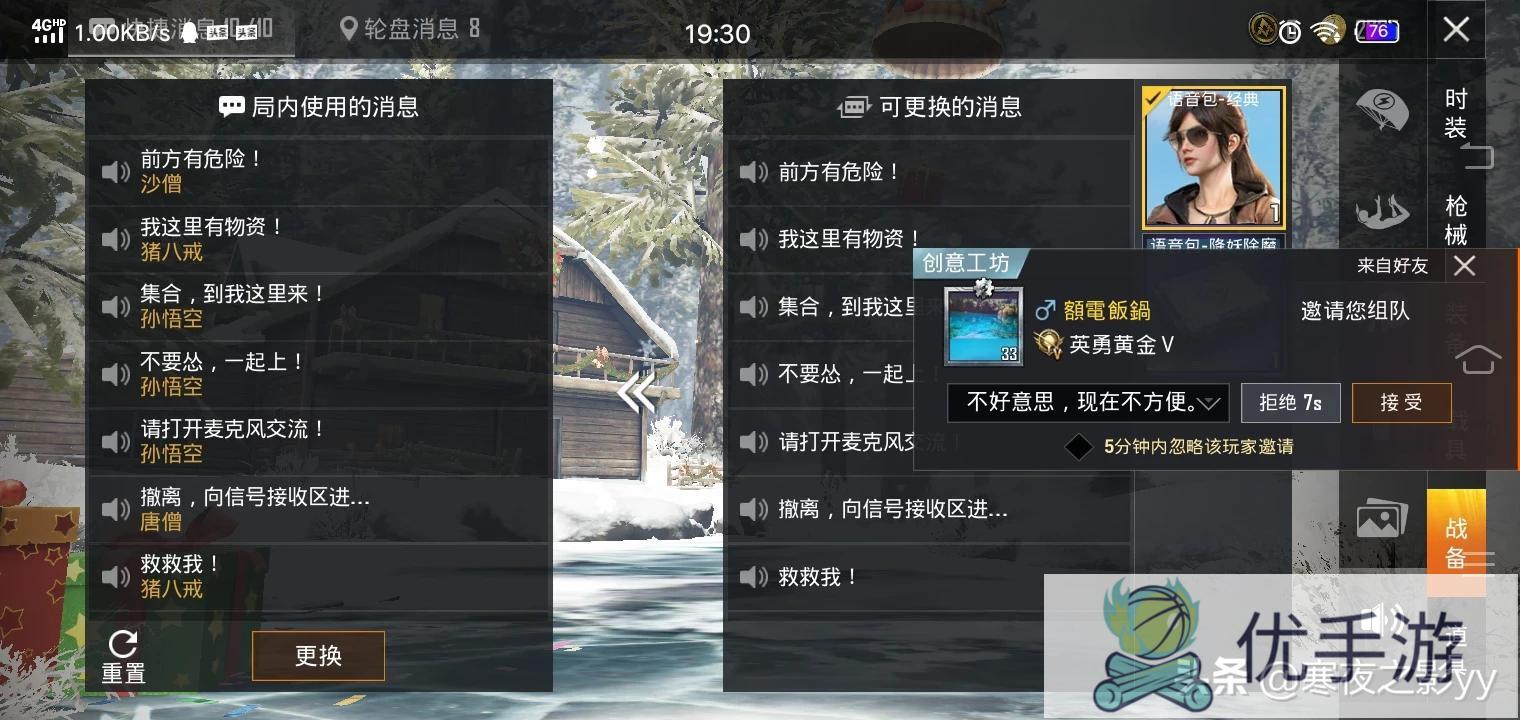Close the friend invite popup
The image size is (1520, 720).
1464,265
